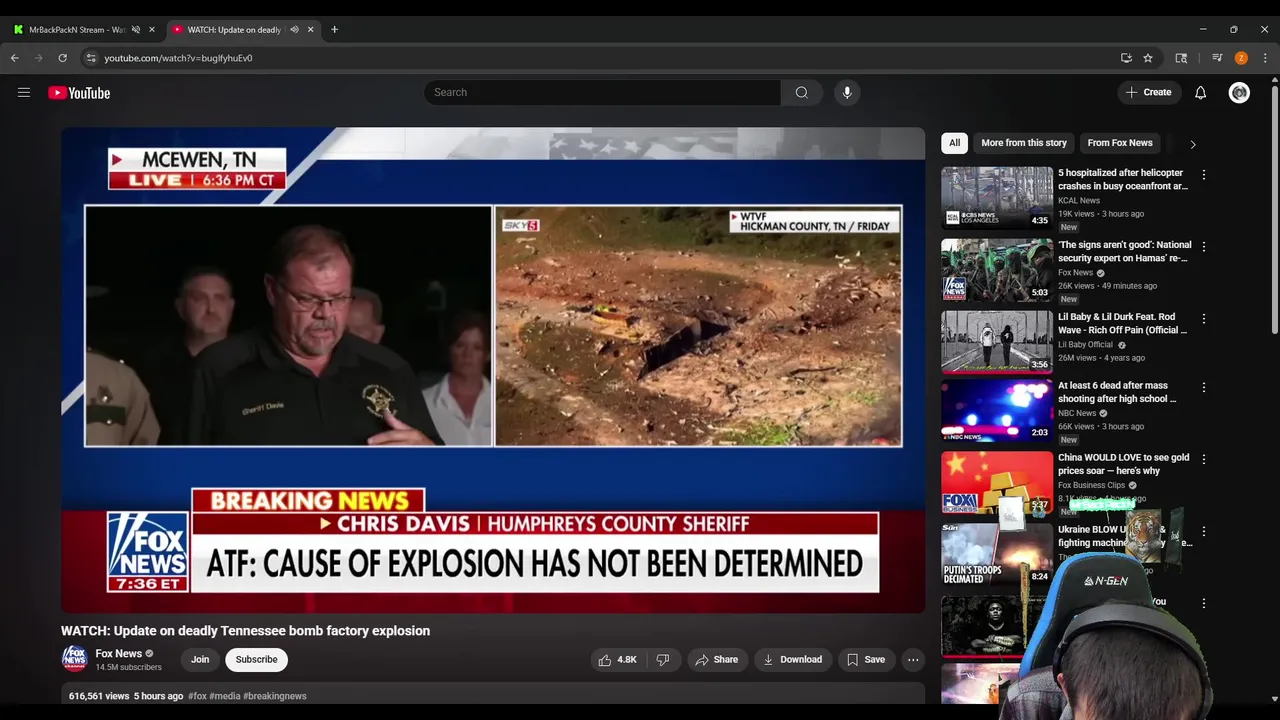Image resolution: width=1280 pixels, height=720 pixels.
Task: Open more actions under the video
Action: (x=913, y=660)
